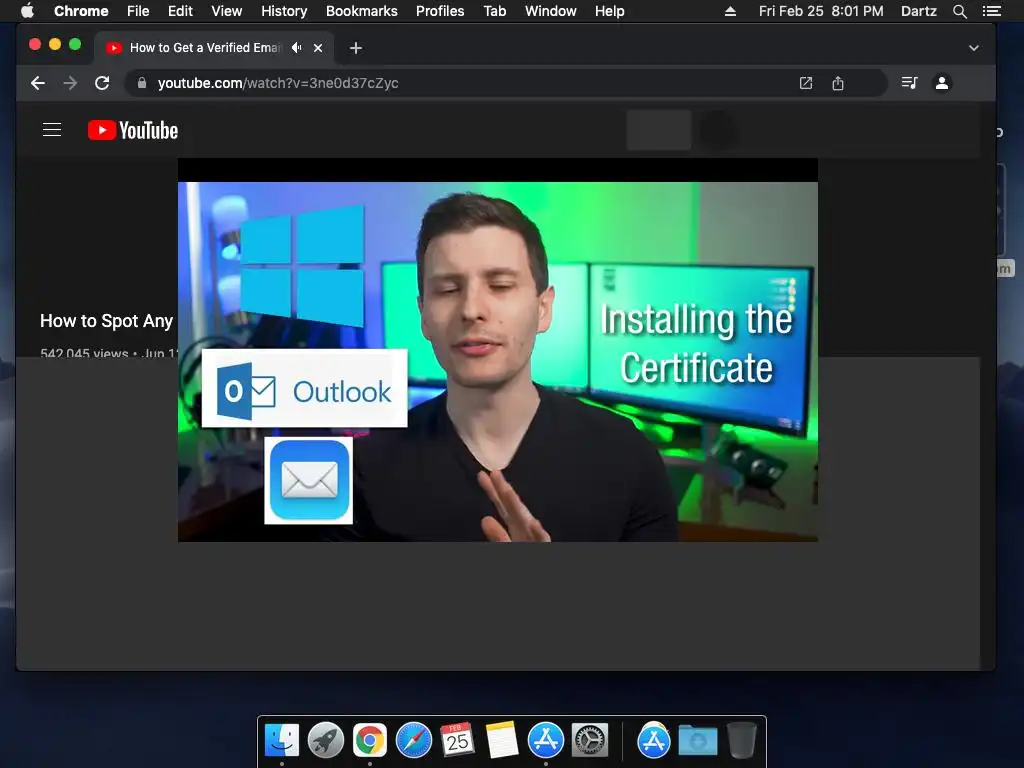This screenshot has height=768, width=1024.
Task: Close the YouTube tab
Action: (318, 48)
